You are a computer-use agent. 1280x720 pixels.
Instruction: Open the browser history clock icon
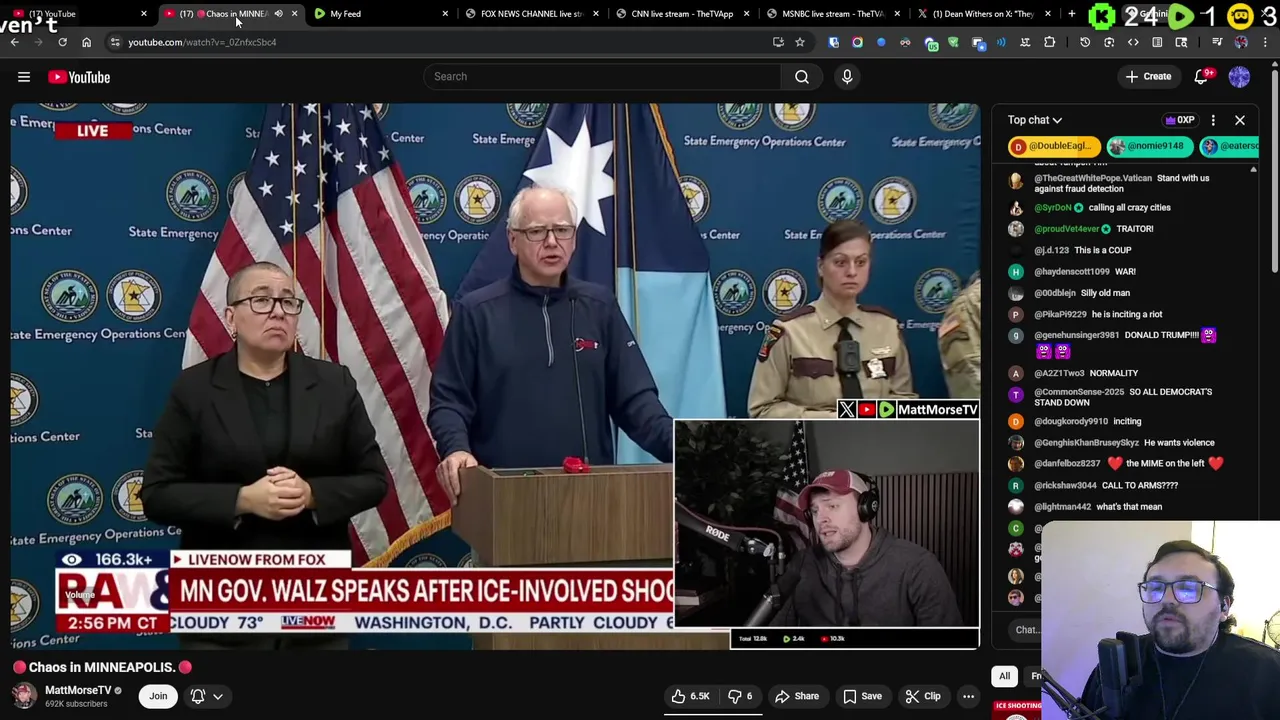(1085, 42)
